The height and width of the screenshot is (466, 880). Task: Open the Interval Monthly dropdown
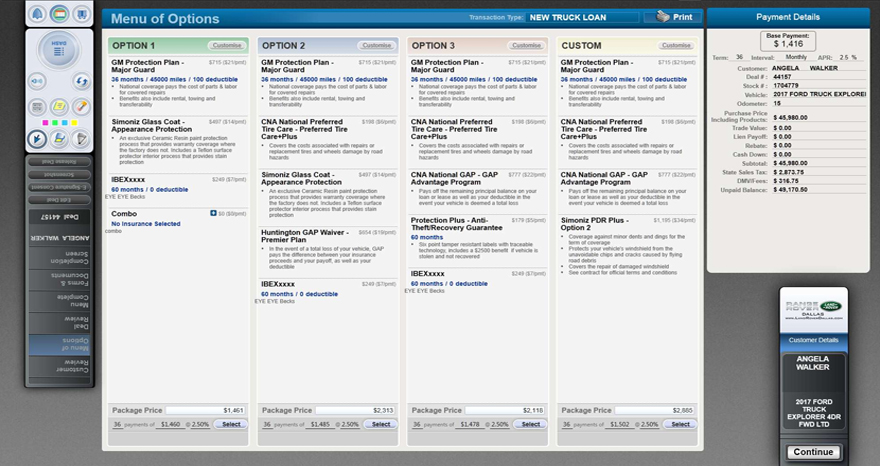(x=796, y=57)
